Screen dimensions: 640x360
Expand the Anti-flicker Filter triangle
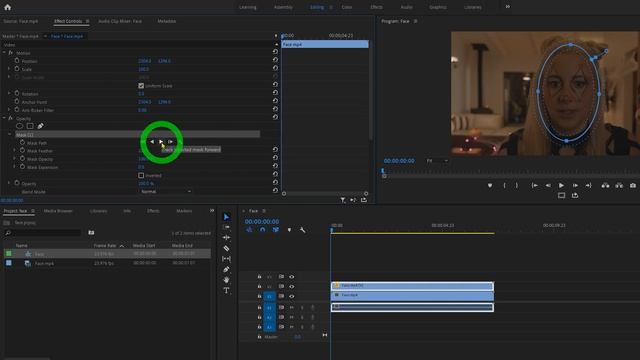click(x=9, y=110)
